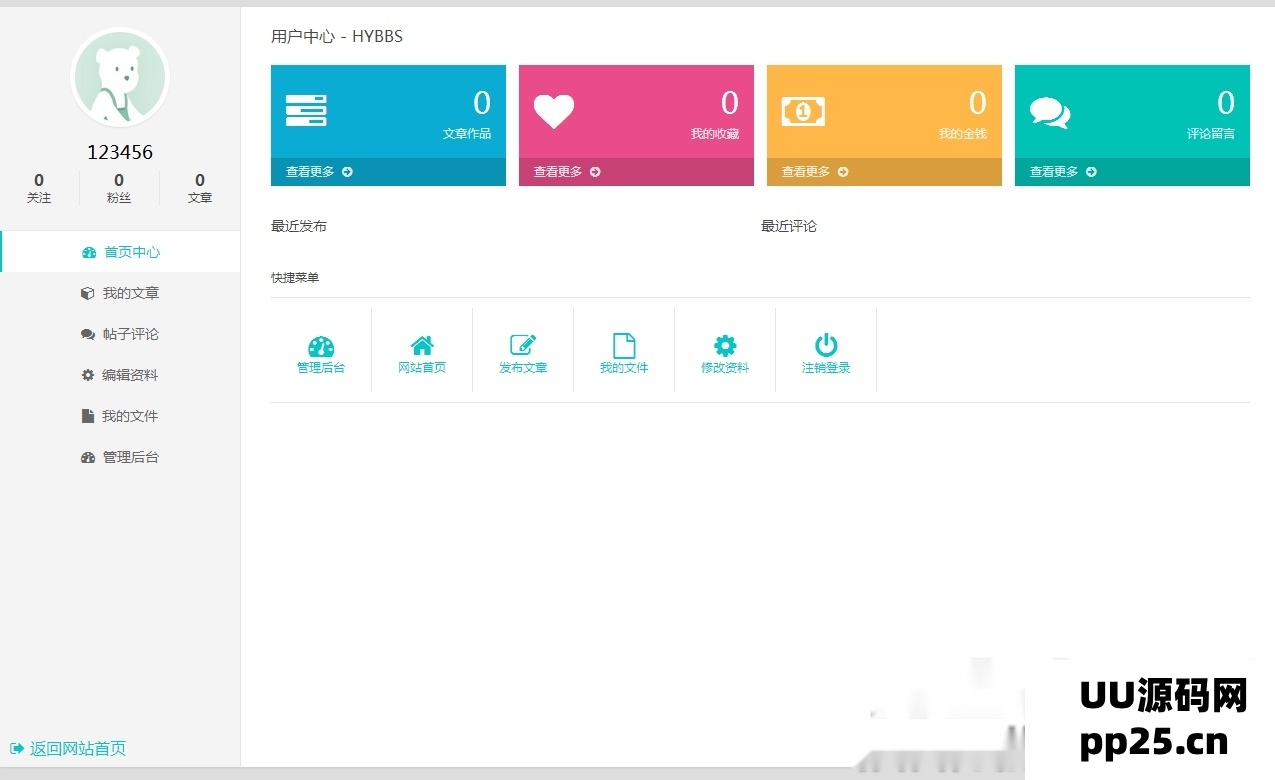Screen dimensions: 1275x780
Task: Open the 我的文件 document icon in quick menu
Action: (x=623, y=343)
